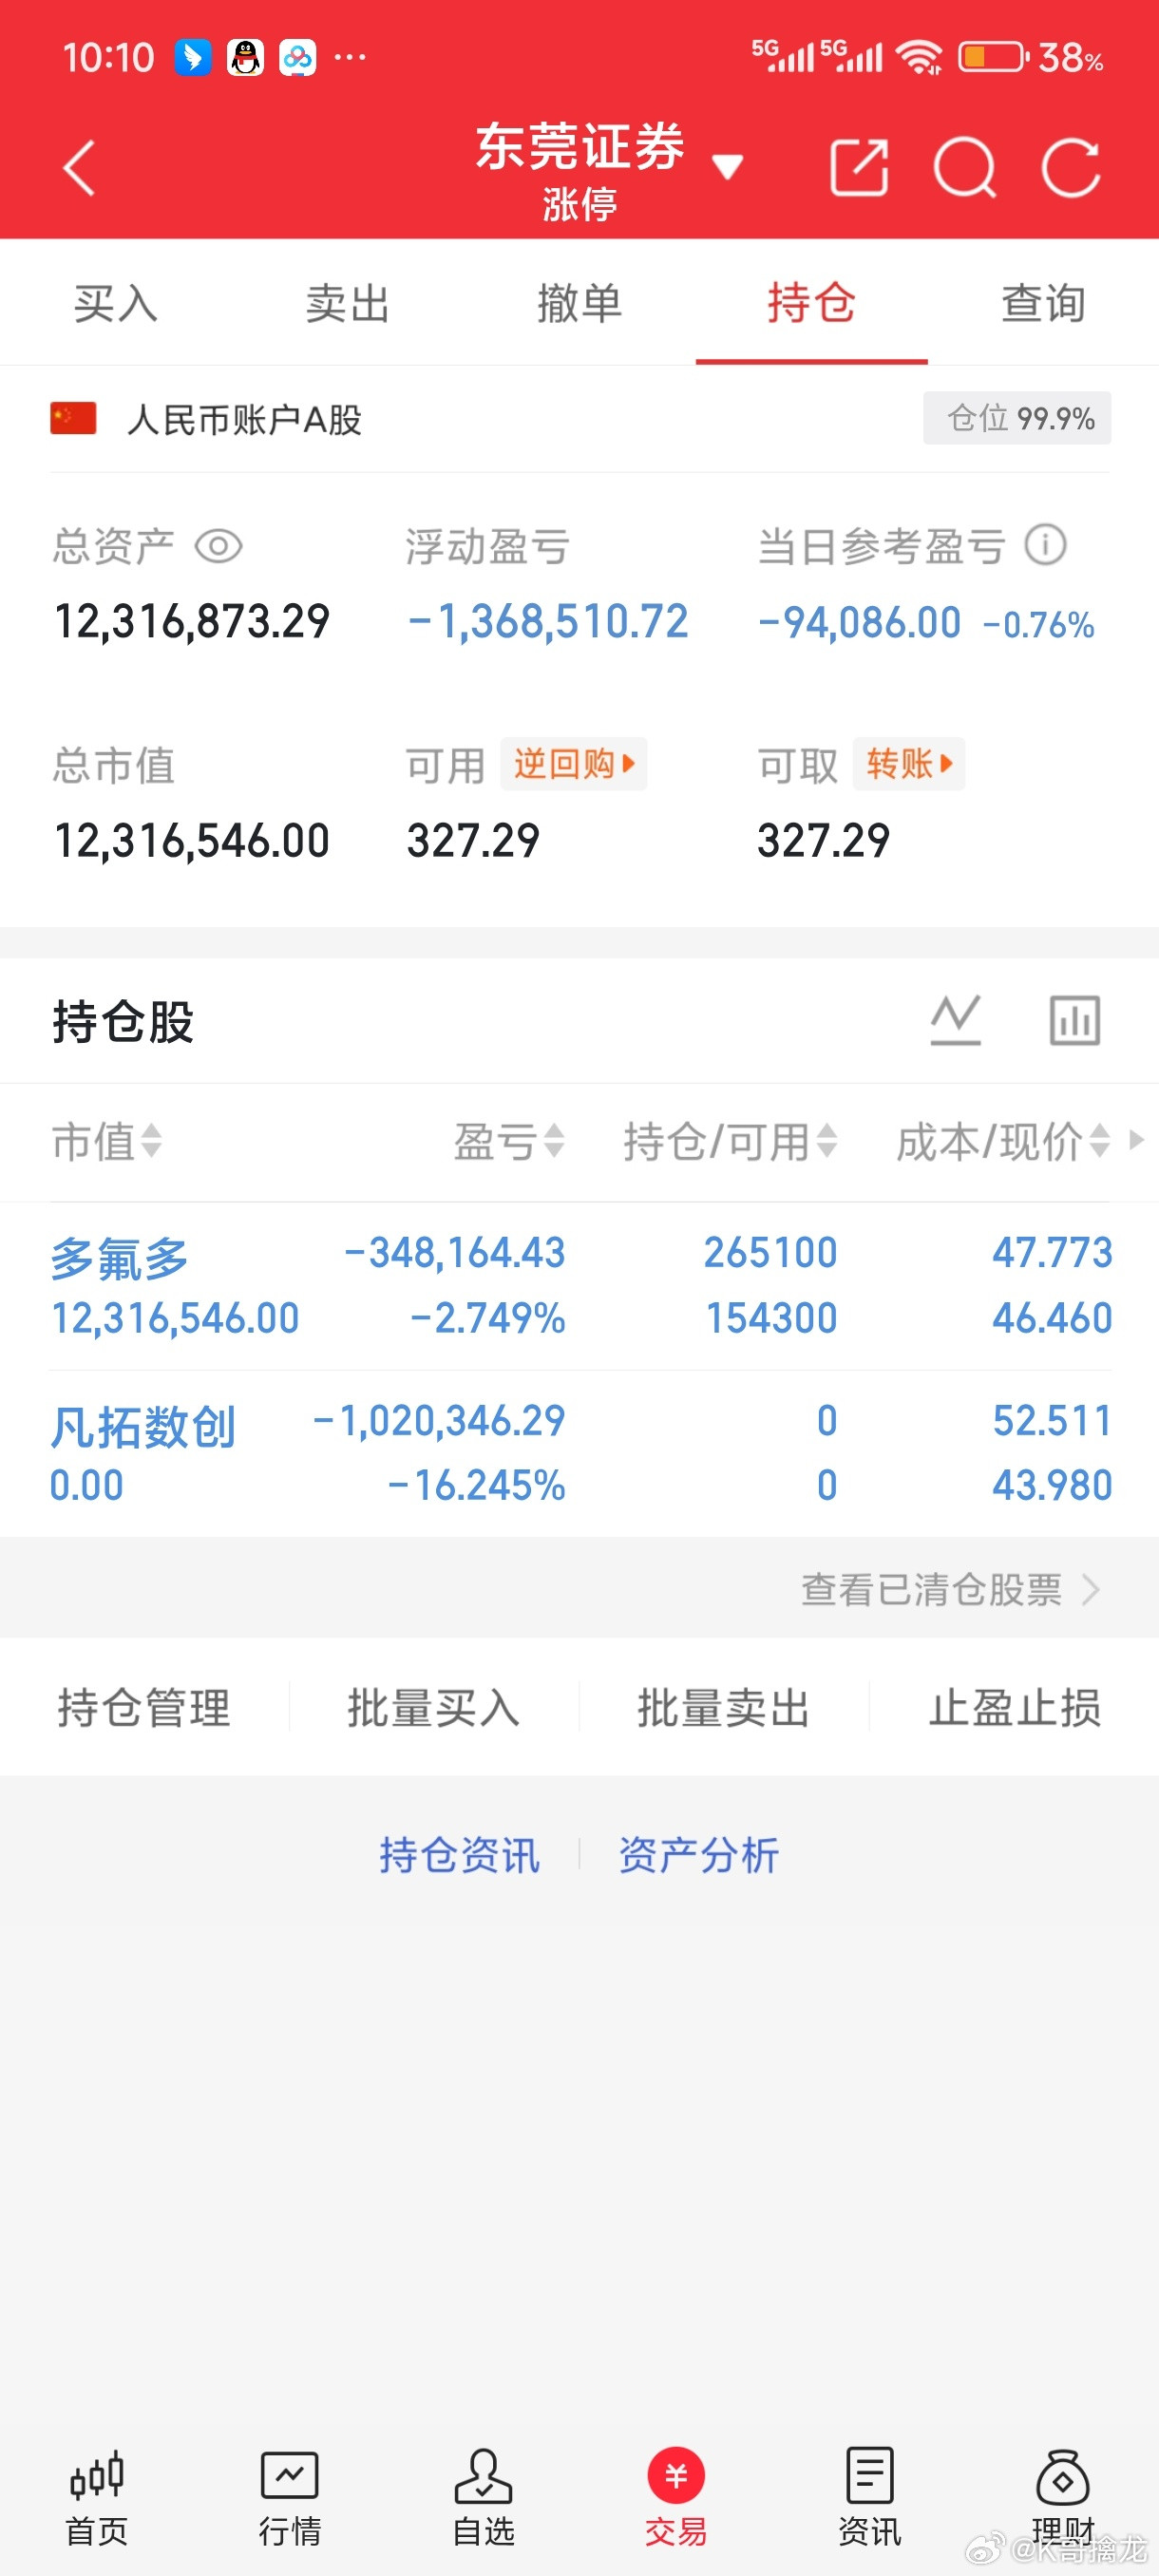The width and height of the screenshot is (1159, 2576).
Task: Tap floating P/L value -1,368,510.72
Action: click(548, 622)
